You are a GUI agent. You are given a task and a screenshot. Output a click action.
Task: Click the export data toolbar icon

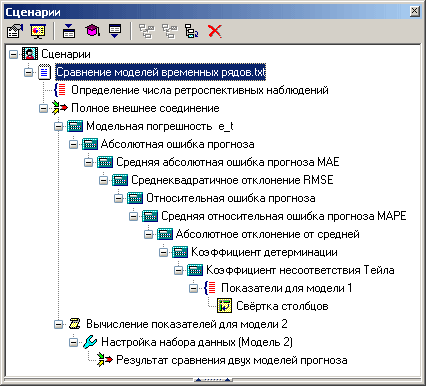[115, 31]
